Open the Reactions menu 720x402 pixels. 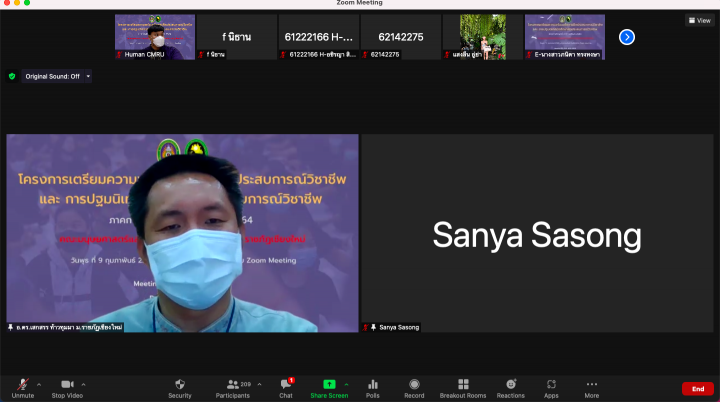click(x=510, y=385)
